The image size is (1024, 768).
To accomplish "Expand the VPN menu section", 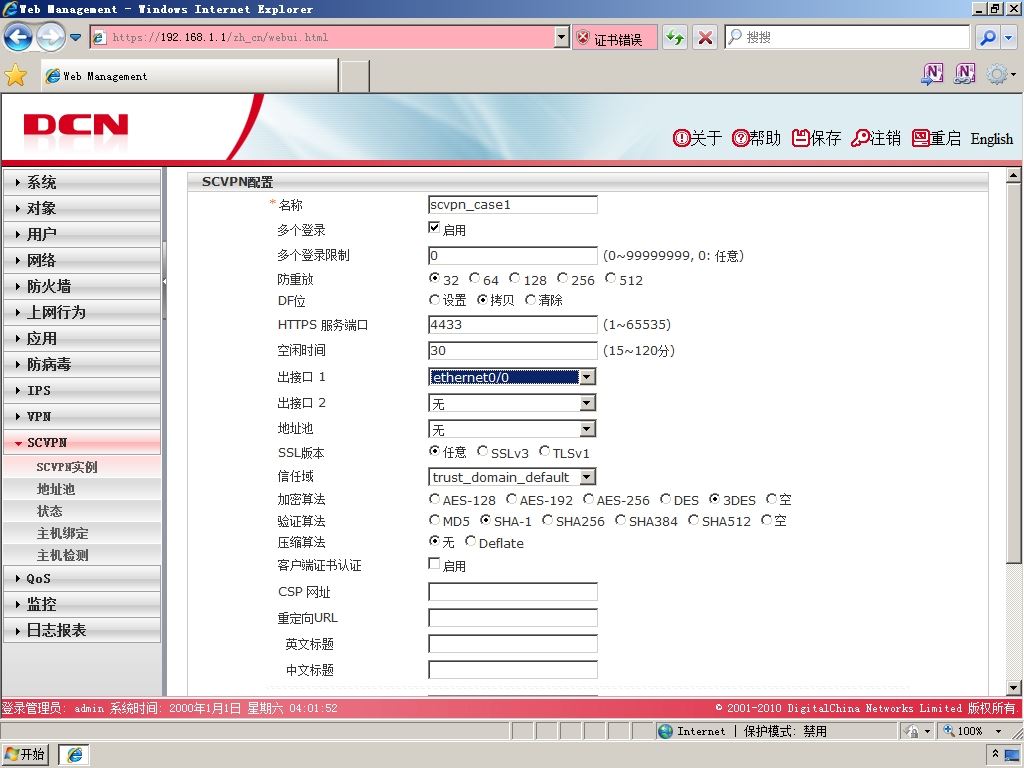I will 82,416.
